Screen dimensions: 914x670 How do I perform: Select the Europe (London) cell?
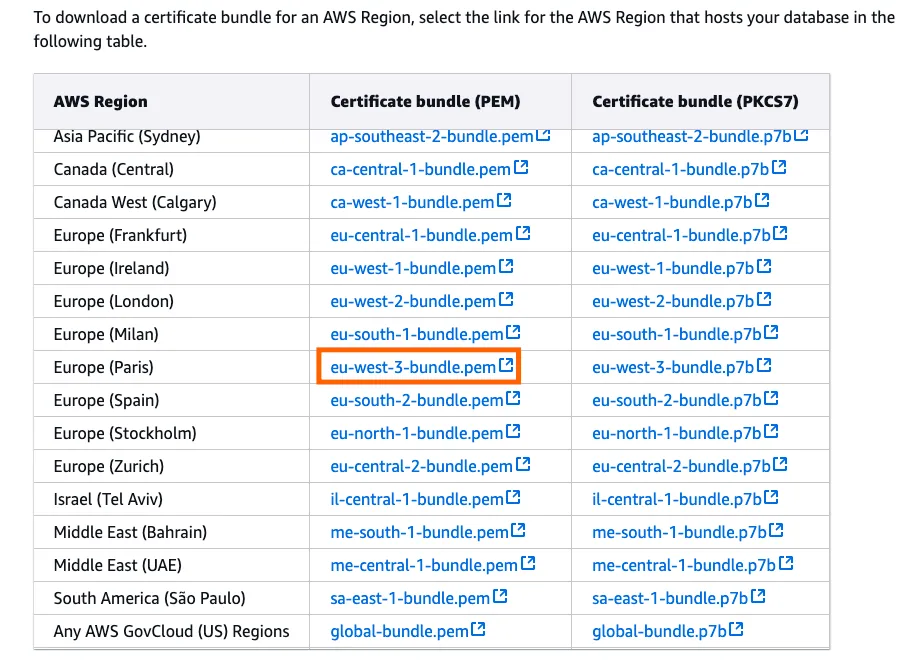coord(171,301)
